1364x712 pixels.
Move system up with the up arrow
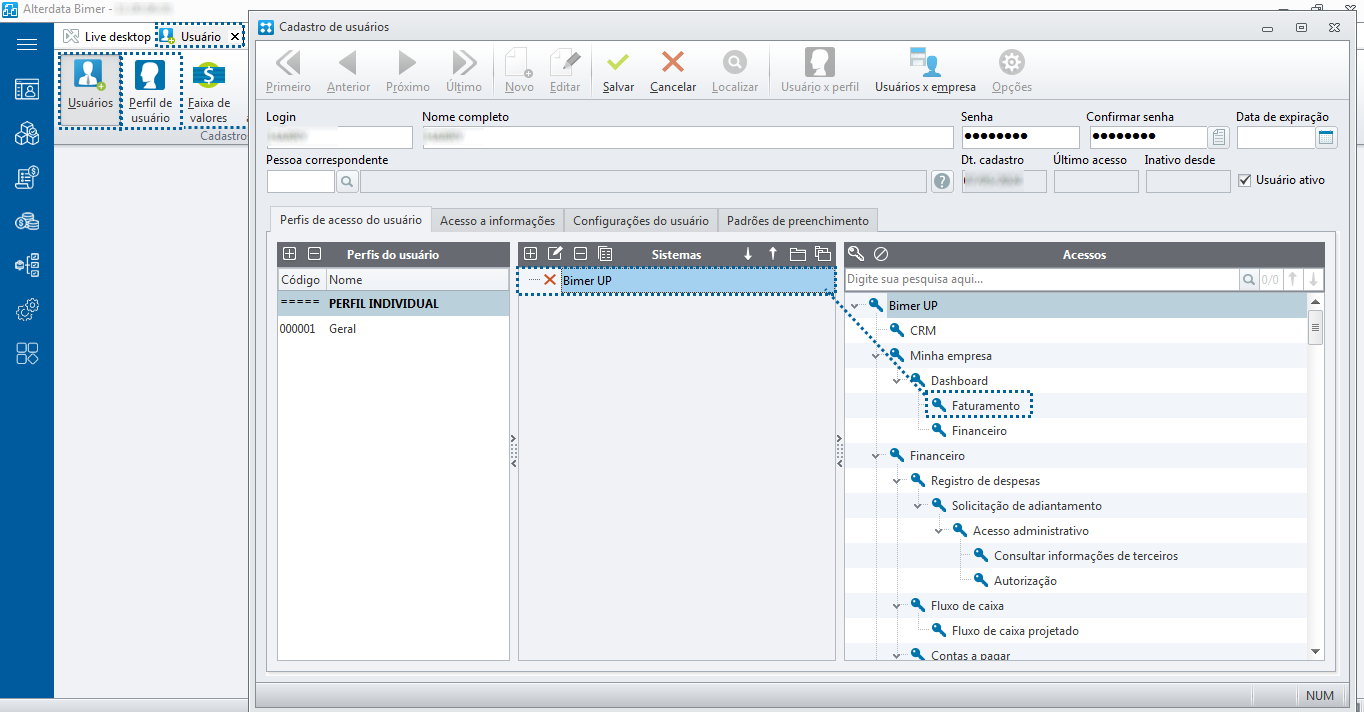coord(773,254)
